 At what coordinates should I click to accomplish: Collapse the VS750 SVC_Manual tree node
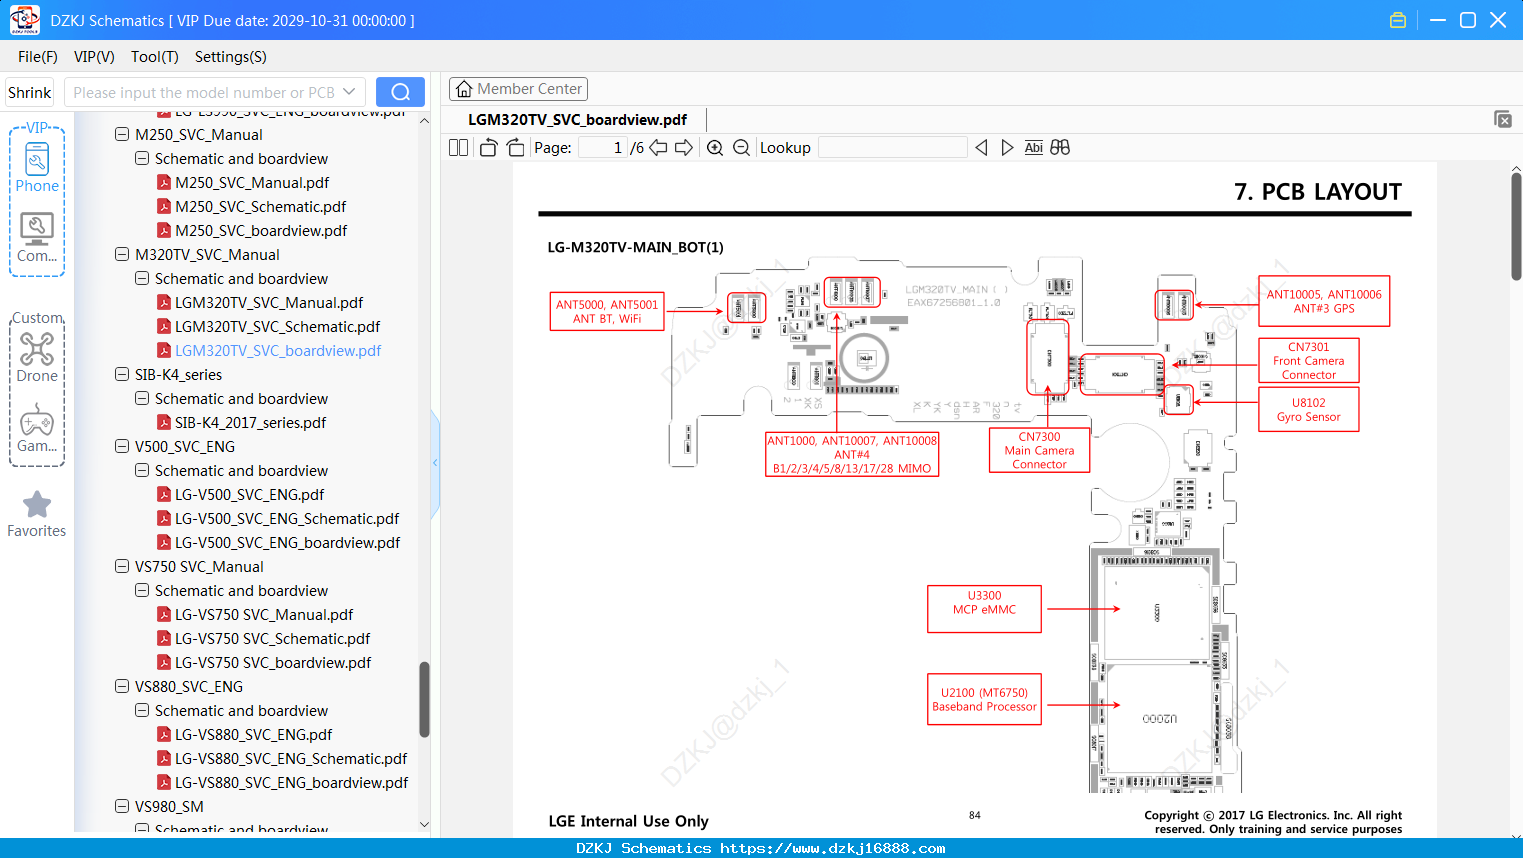[122, 566]
